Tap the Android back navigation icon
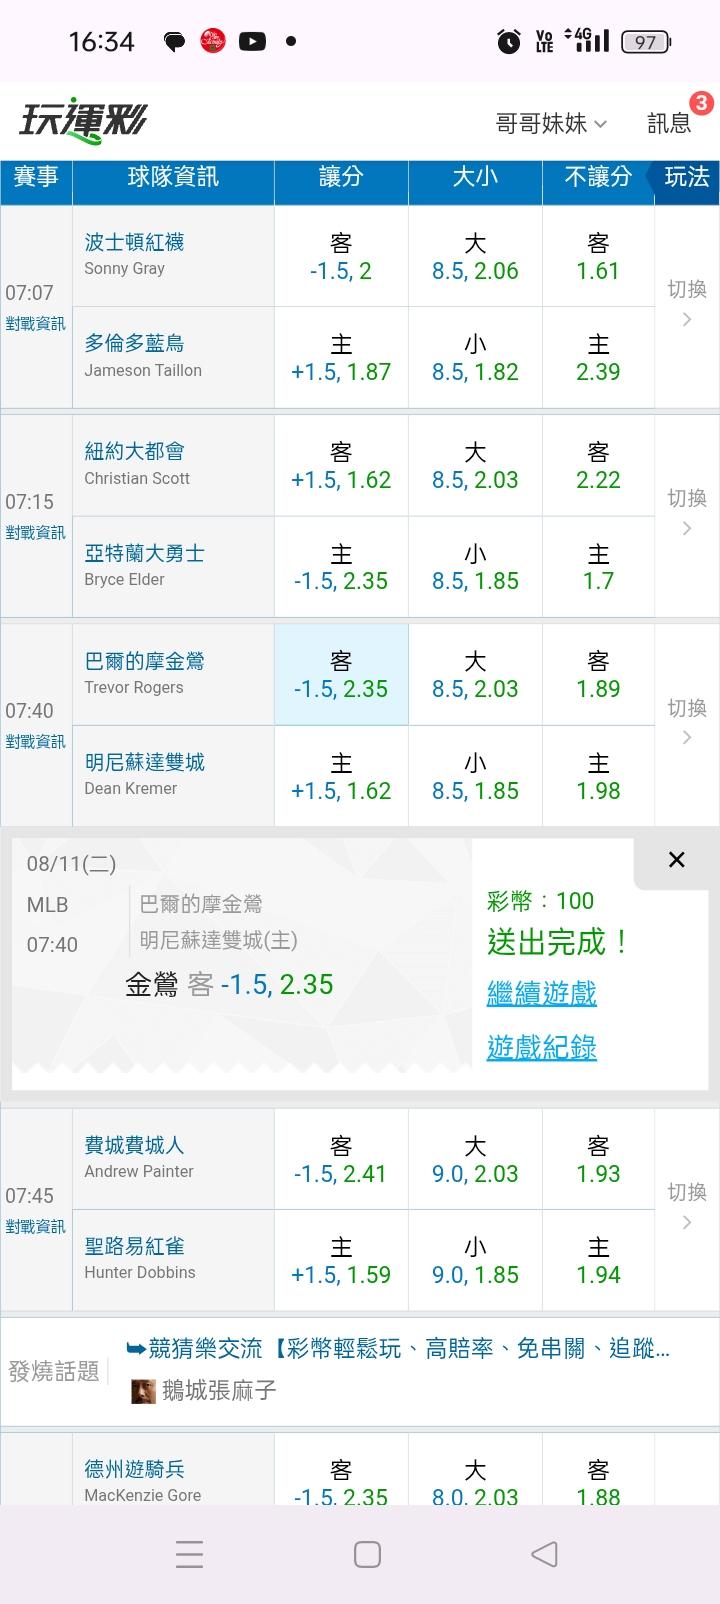 [544, 1553]
